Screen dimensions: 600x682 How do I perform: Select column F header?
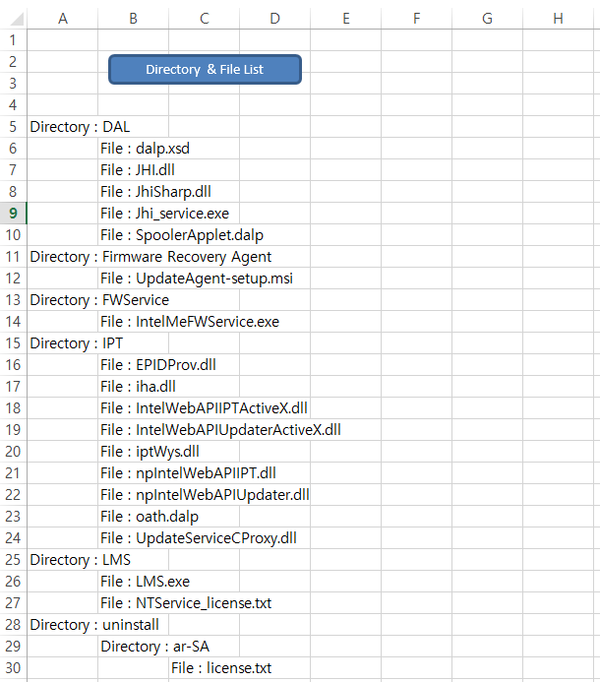(x=416, y=19)
